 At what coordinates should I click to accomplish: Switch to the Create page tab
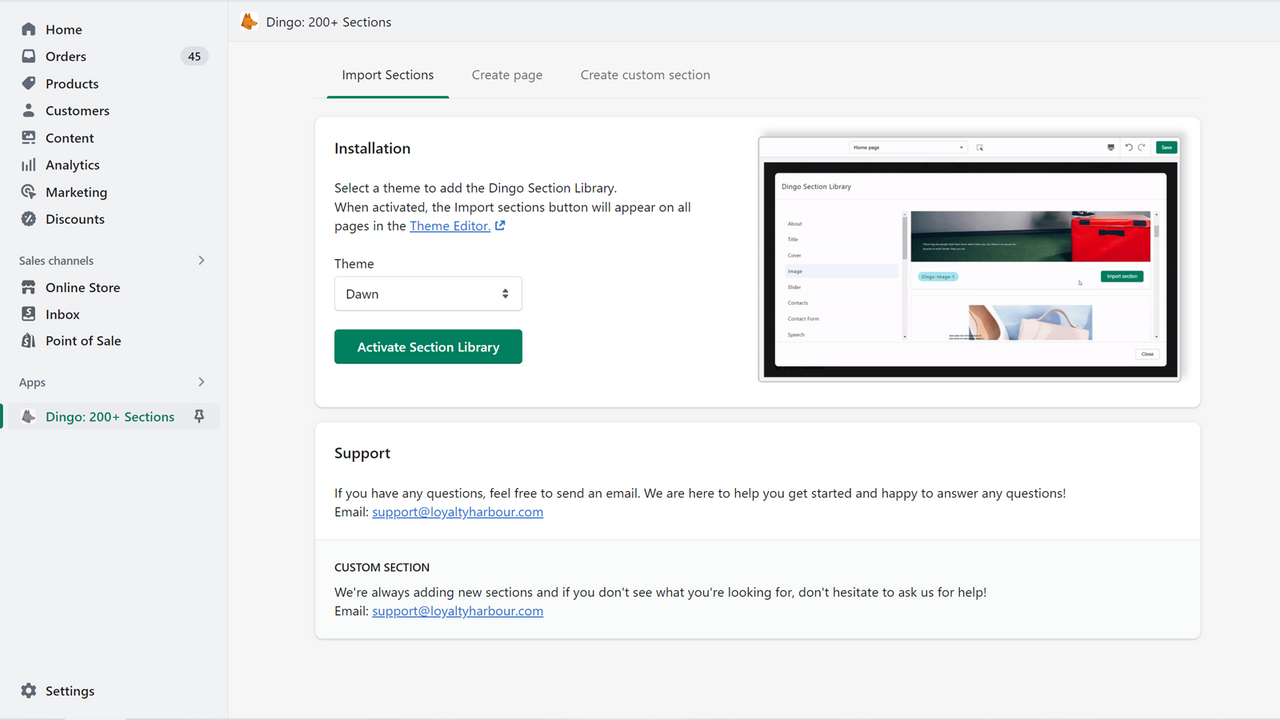pyautogui.click(x=506, y=74)
